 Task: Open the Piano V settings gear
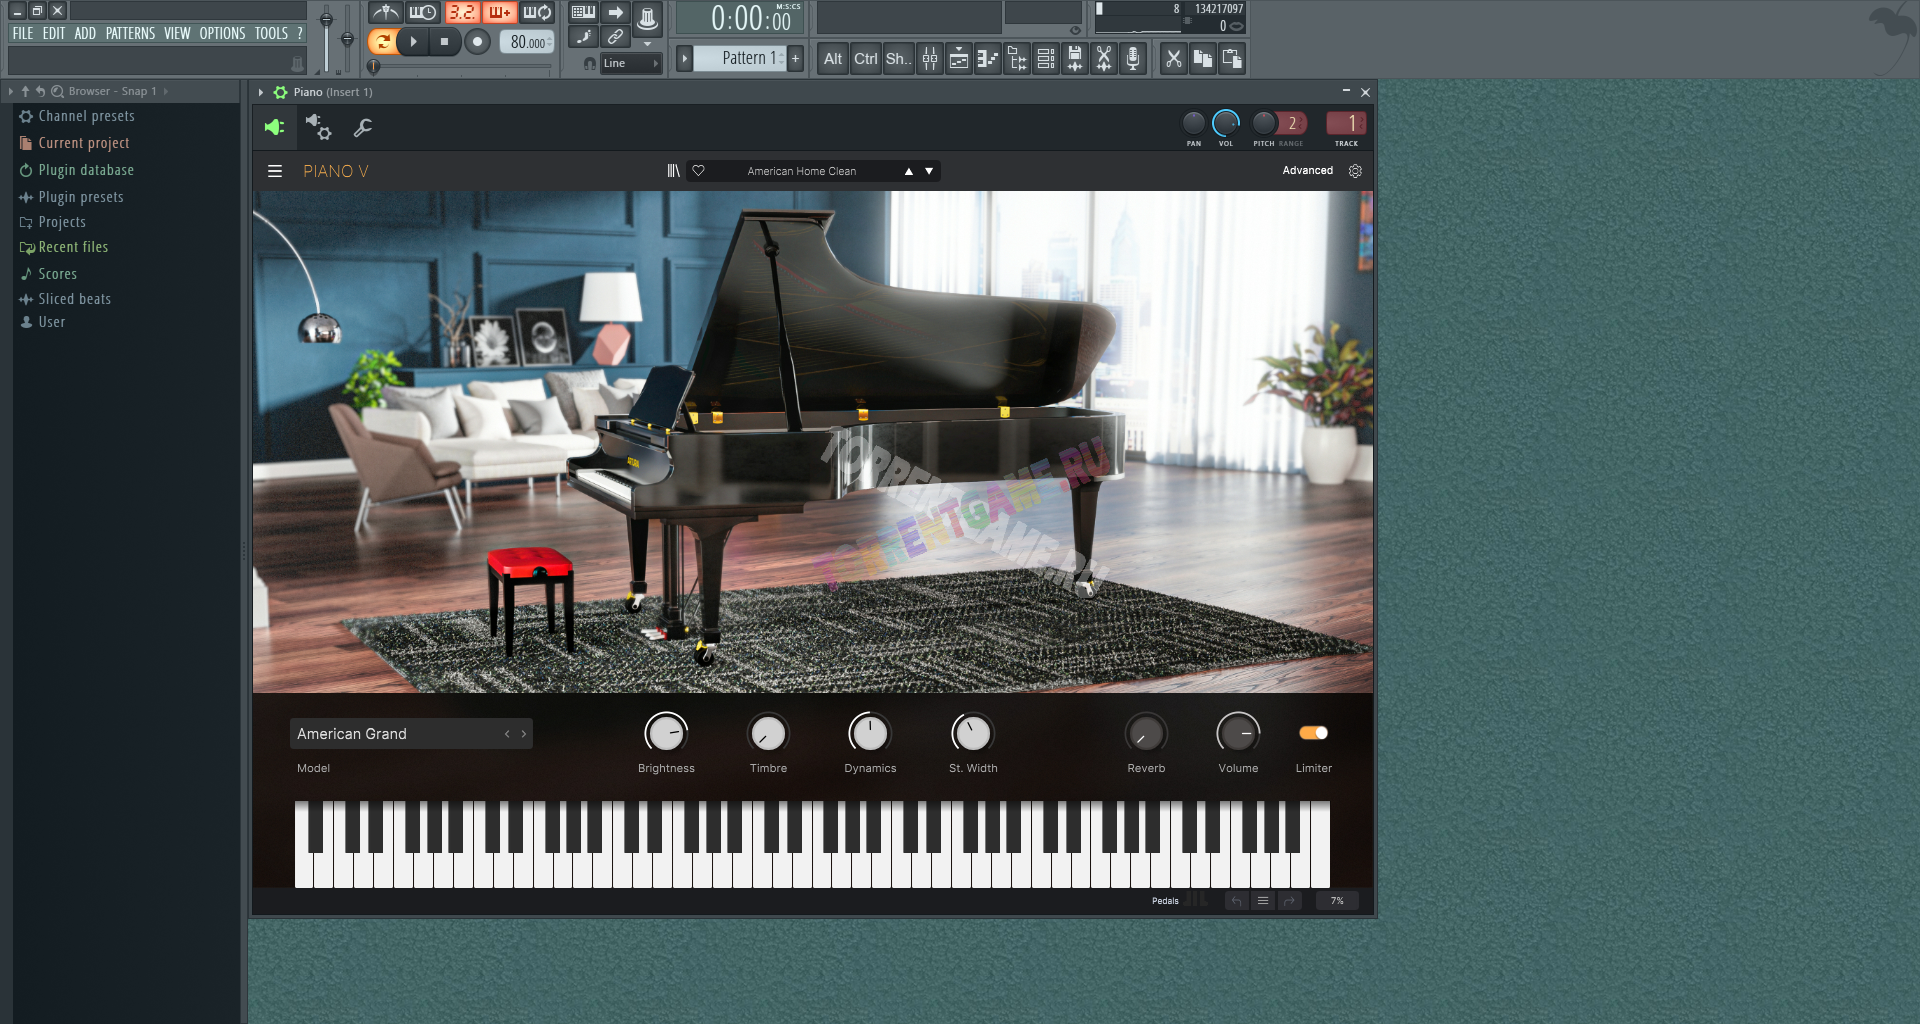tap(1355, 171)
